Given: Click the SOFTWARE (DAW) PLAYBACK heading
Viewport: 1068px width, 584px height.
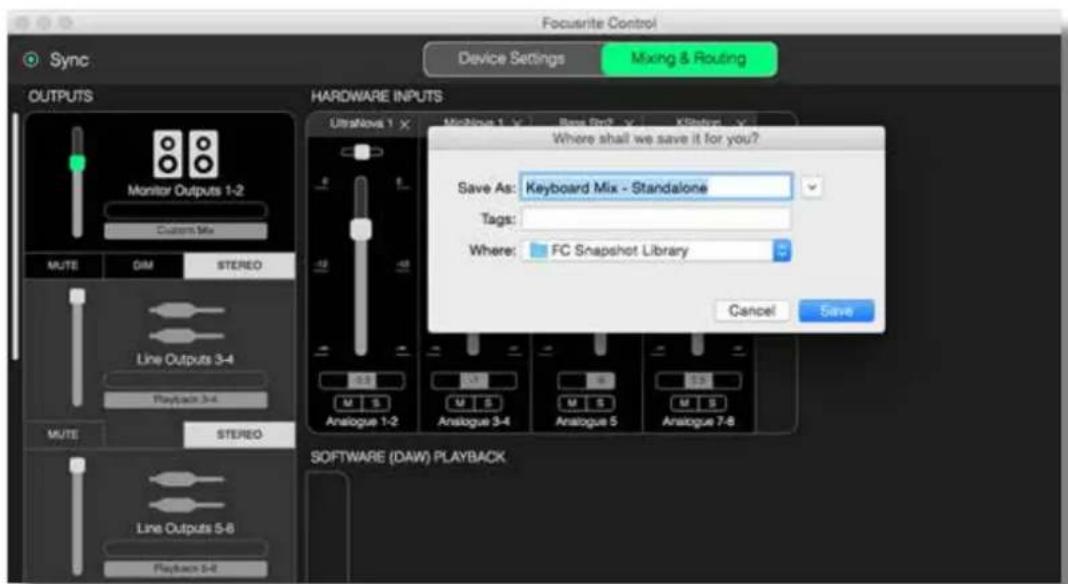Looking at the screenshot, I should 408,457.
